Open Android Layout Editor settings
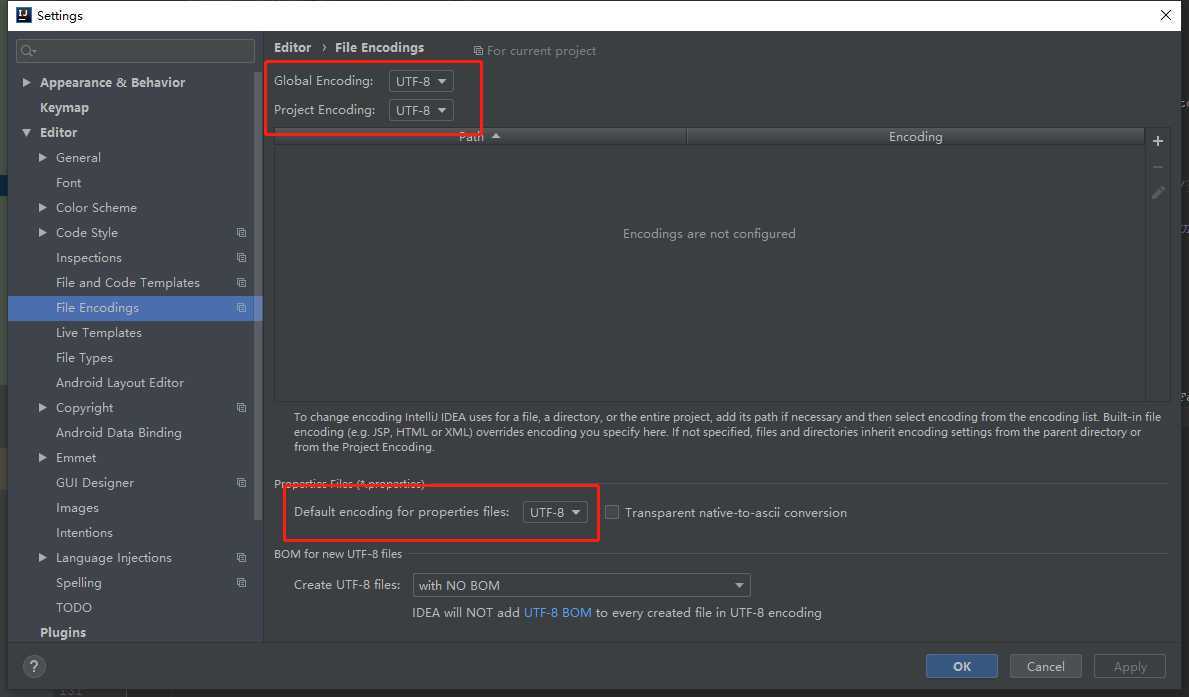This screenshot has height=697, width=1189. pyautogui.click(x=120, y=383)
